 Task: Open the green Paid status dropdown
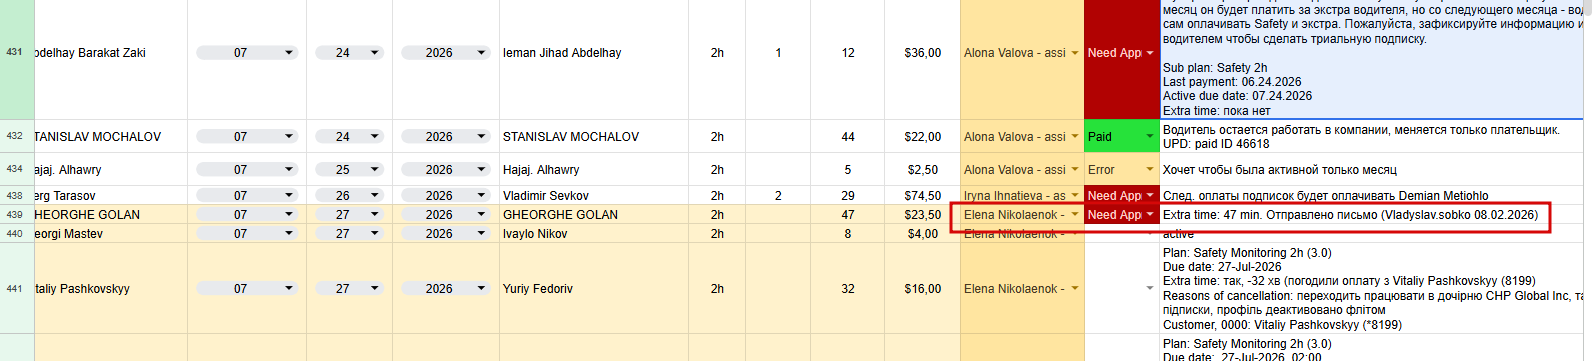click(x=1121, y=137)
